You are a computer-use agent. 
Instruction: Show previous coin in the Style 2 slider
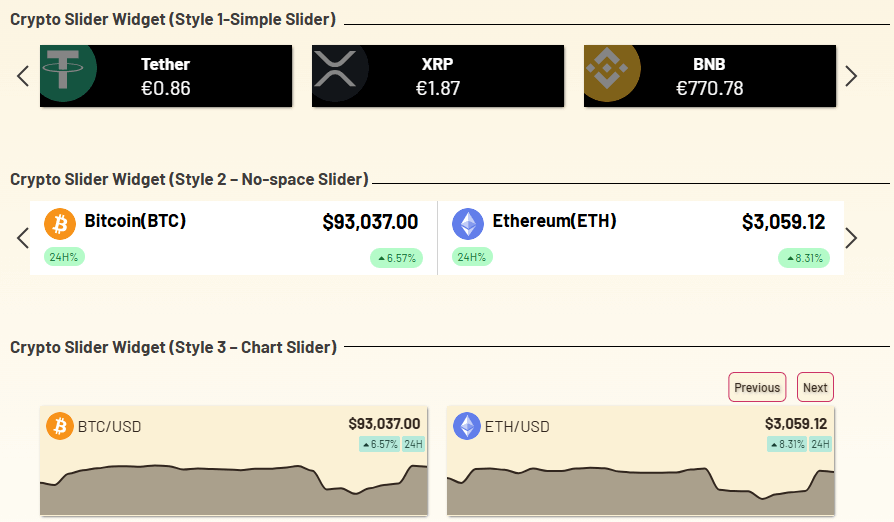[23, 238]
